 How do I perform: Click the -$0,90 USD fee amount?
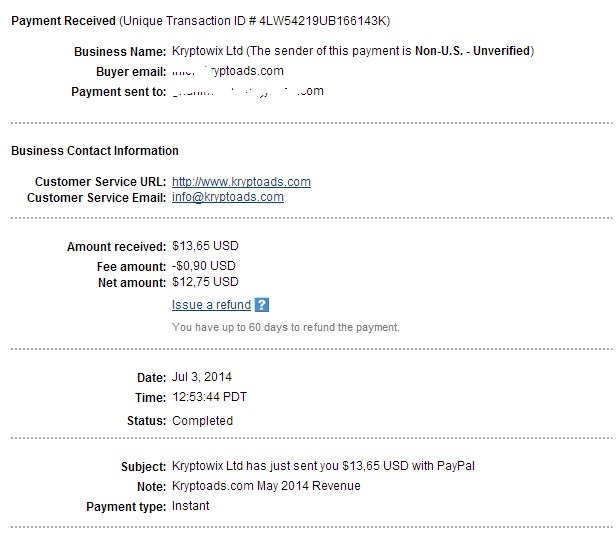(204, 266)
